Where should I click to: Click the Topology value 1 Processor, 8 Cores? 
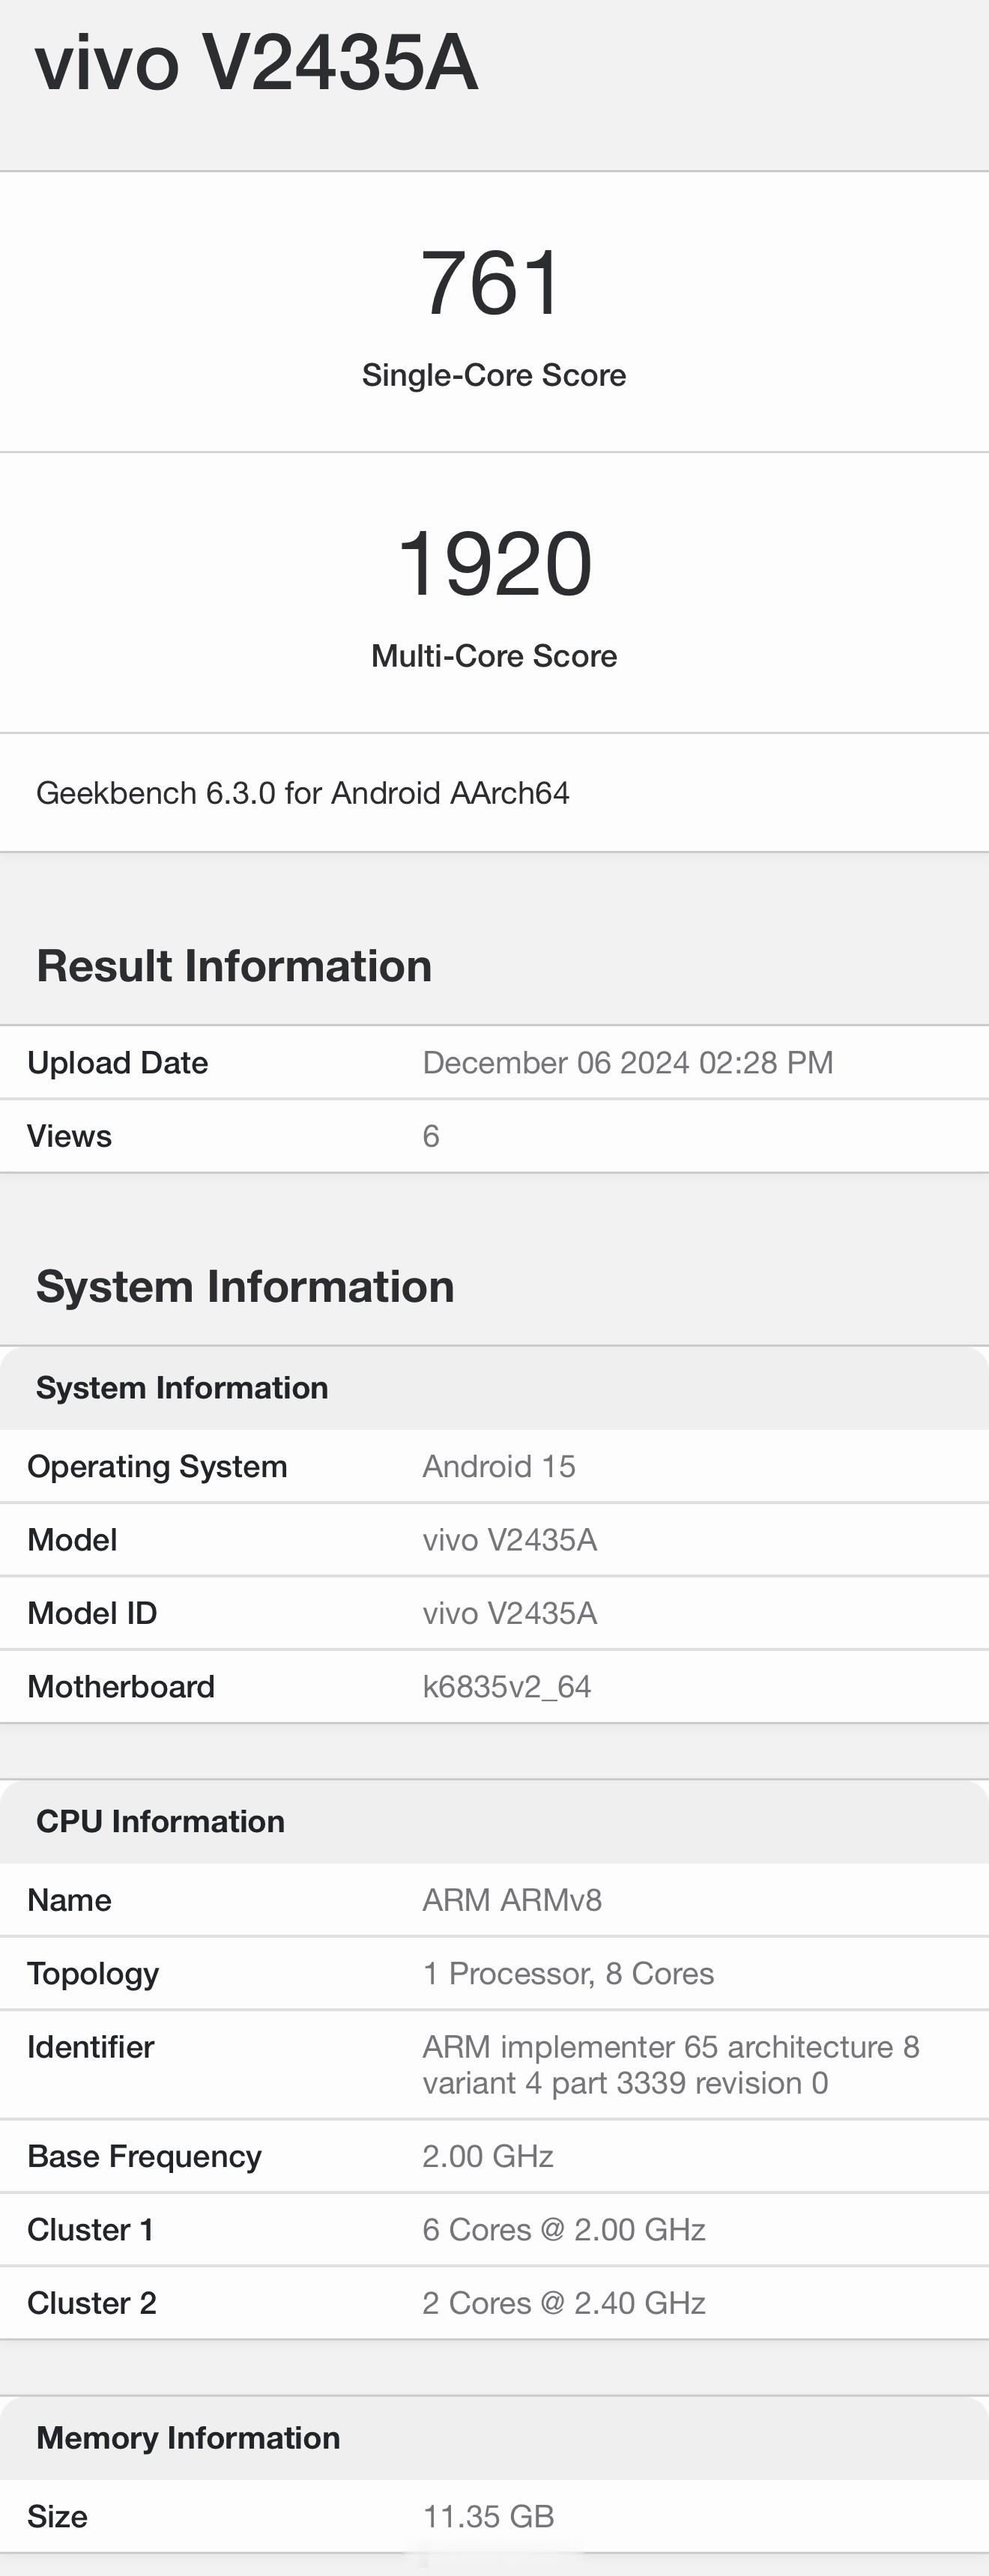568,1974
